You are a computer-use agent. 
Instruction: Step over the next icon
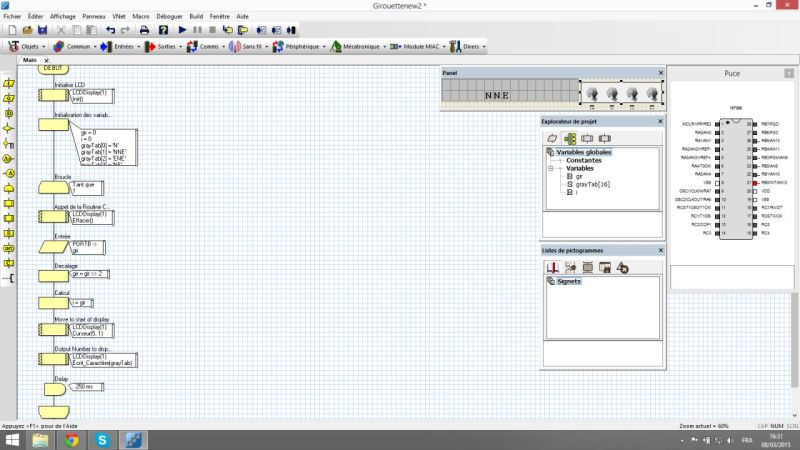(x=243, y=31)
